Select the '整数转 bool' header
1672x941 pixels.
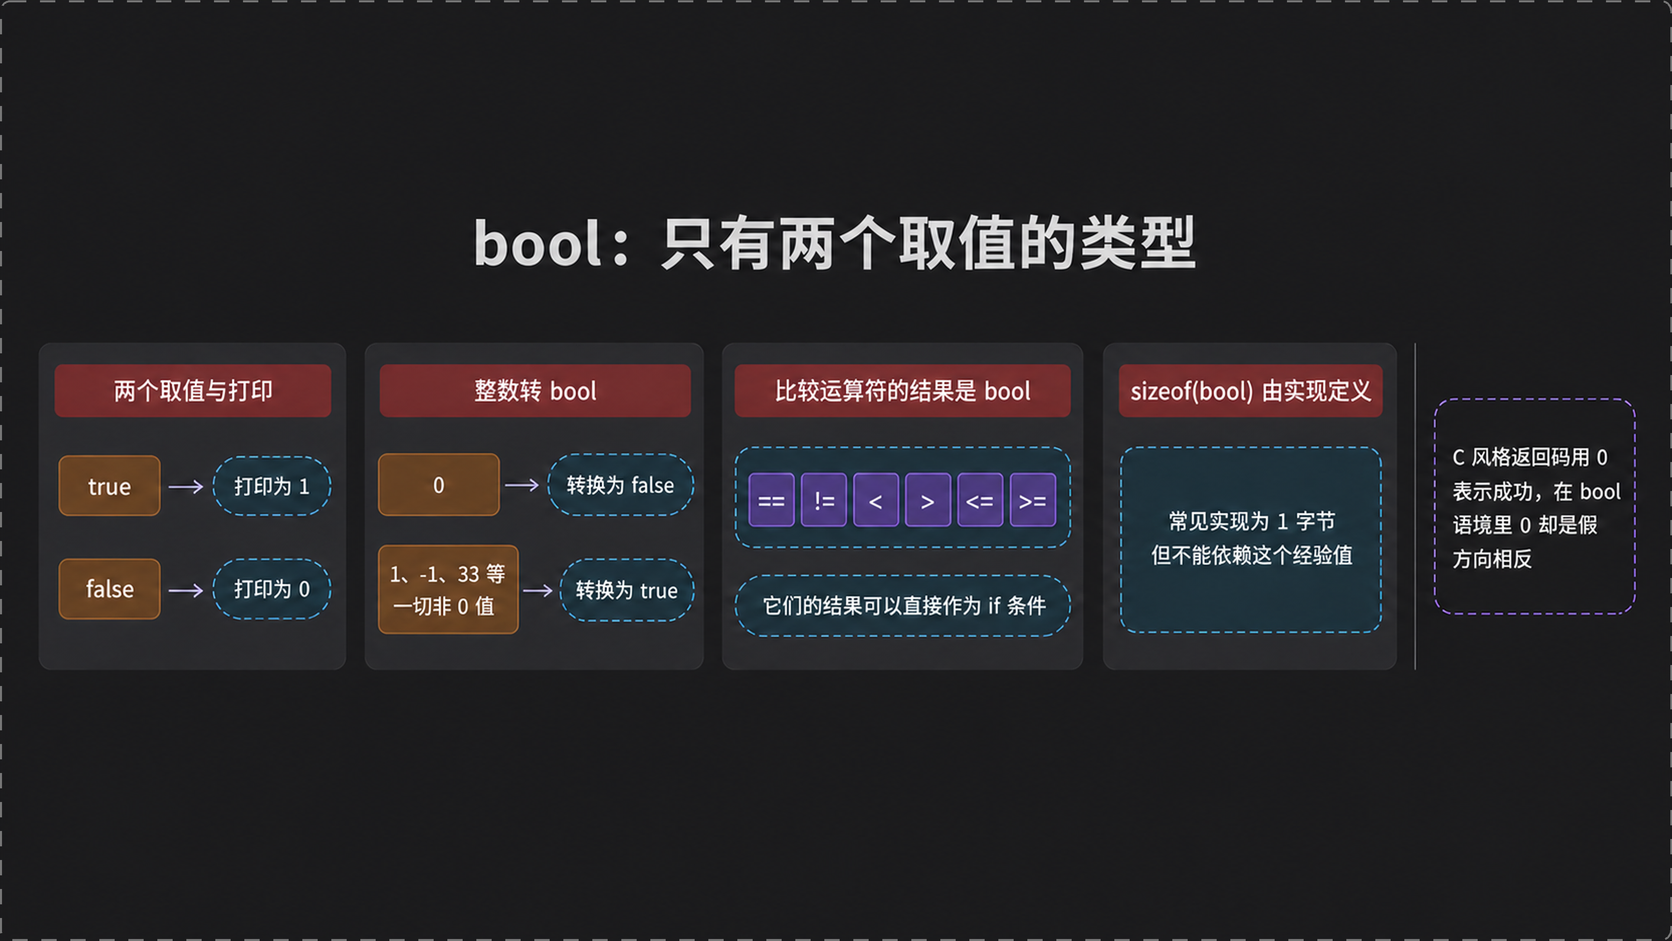coord(535,391)
